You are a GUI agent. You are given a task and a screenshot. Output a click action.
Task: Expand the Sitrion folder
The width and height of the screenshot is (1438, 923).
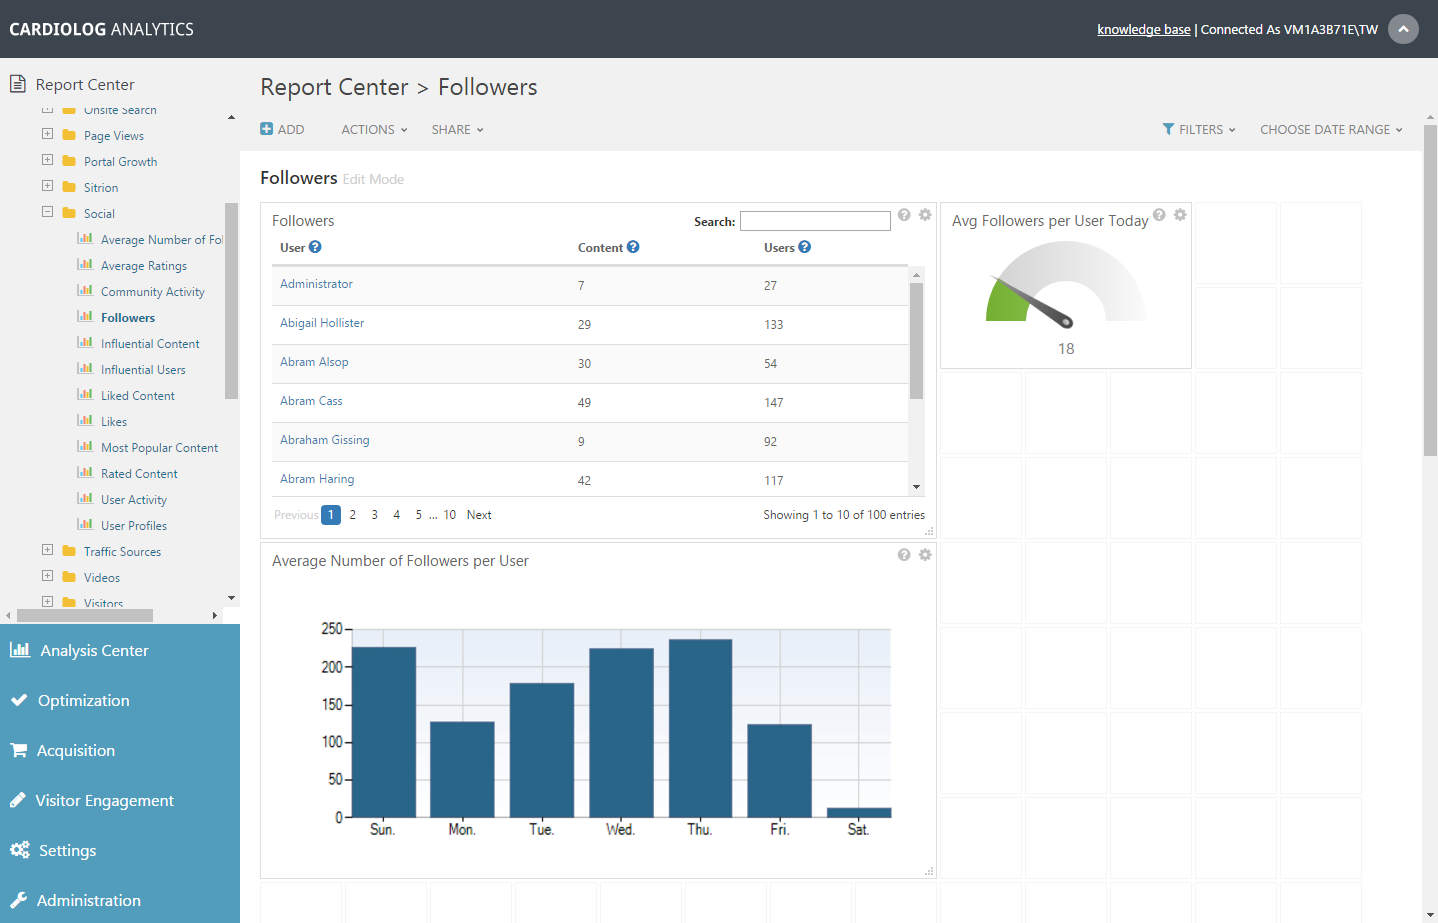tap(47, 186)
